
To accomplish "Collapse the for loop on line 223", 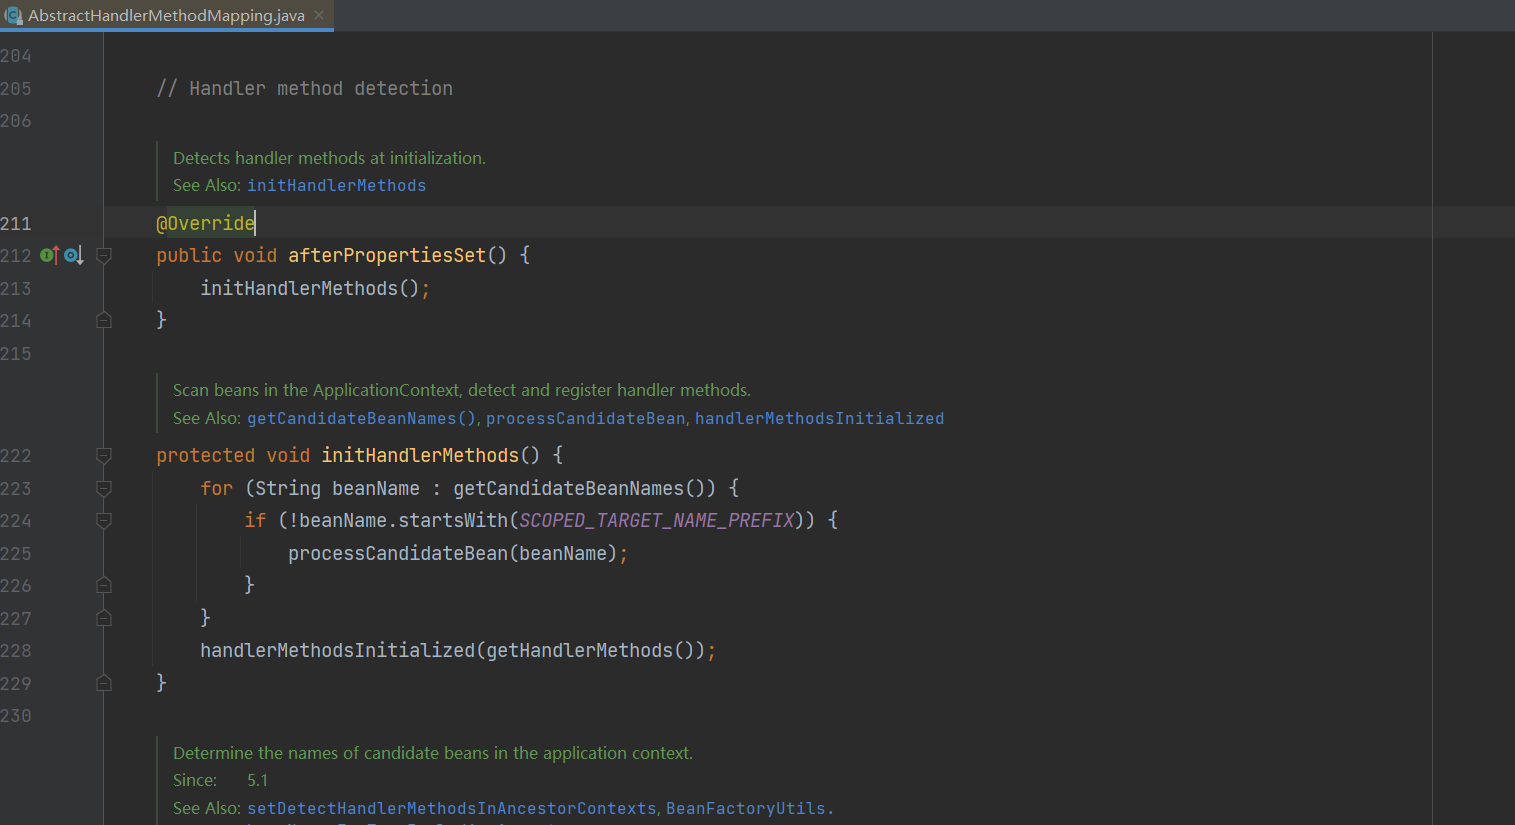I will (x=104, y=488).
